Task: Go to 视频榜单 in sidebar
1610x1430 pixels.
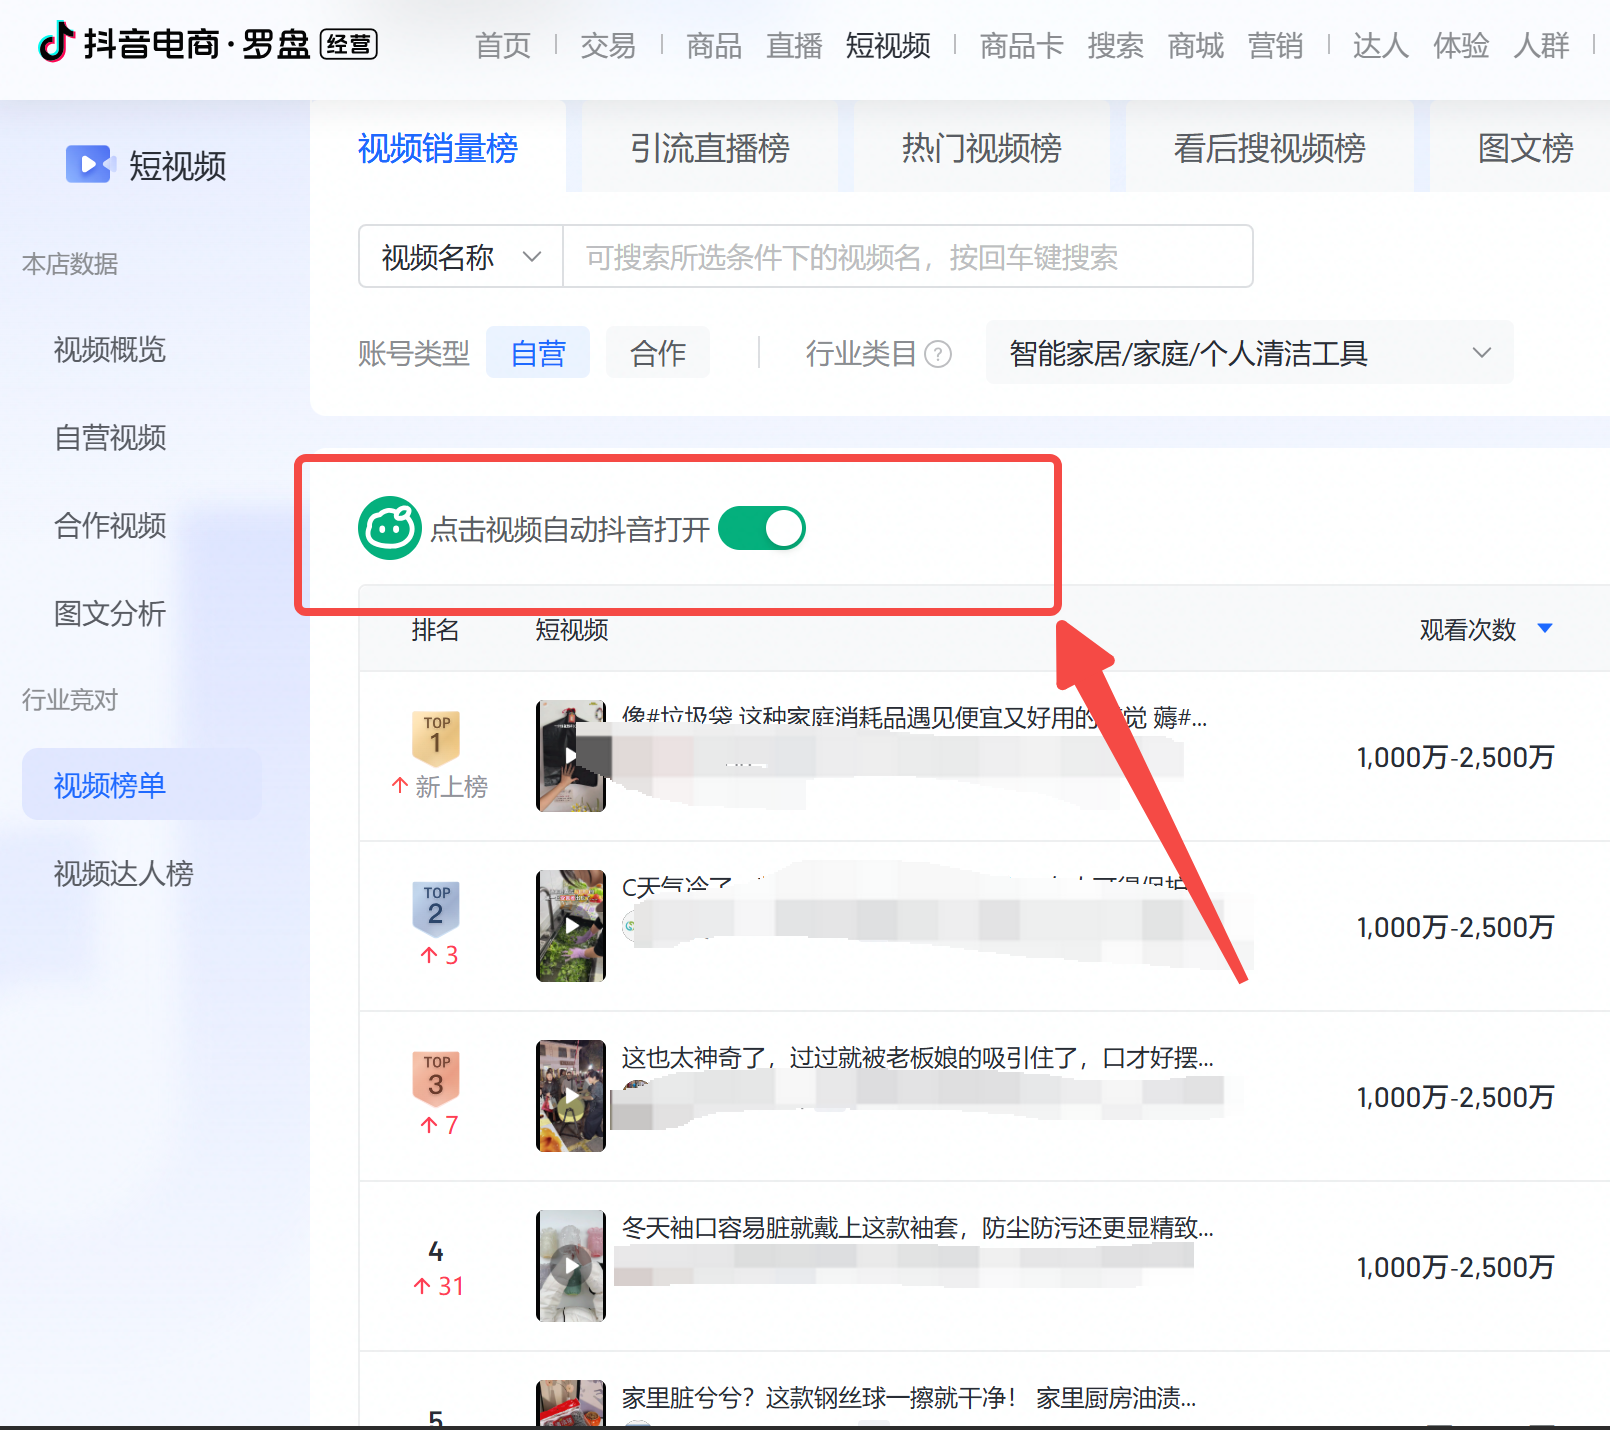Action: tap(141, 785)
